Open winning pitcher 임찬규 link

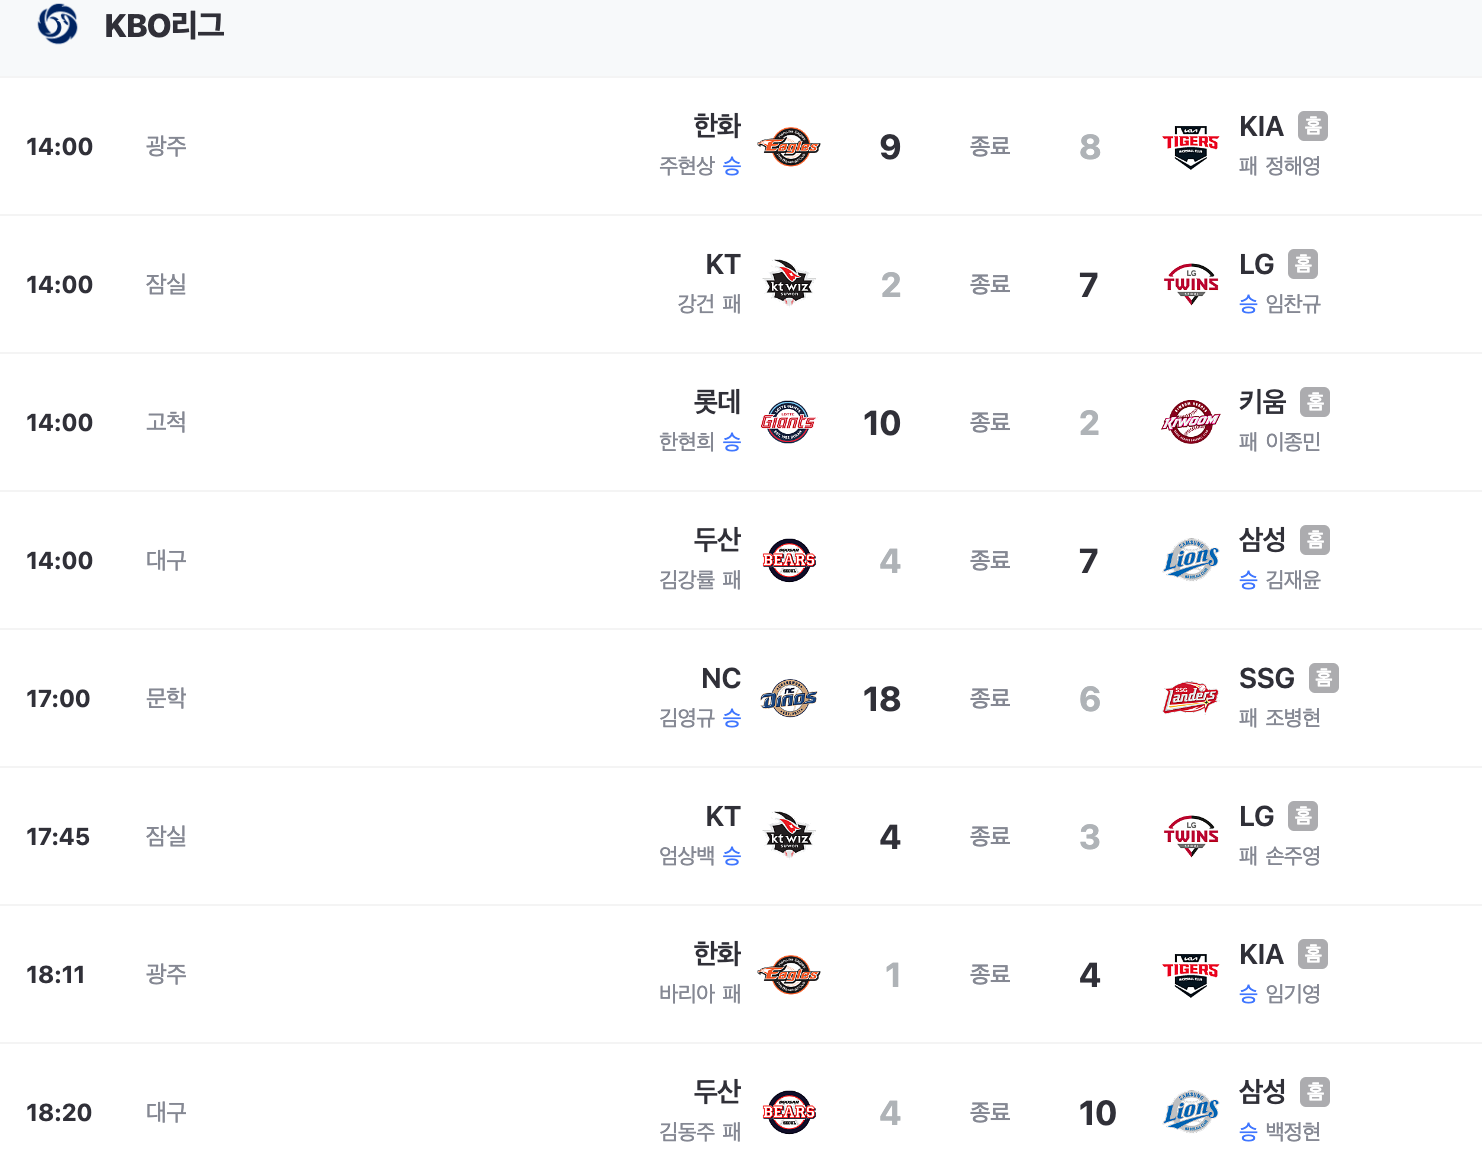click(x=1293, y=304)
